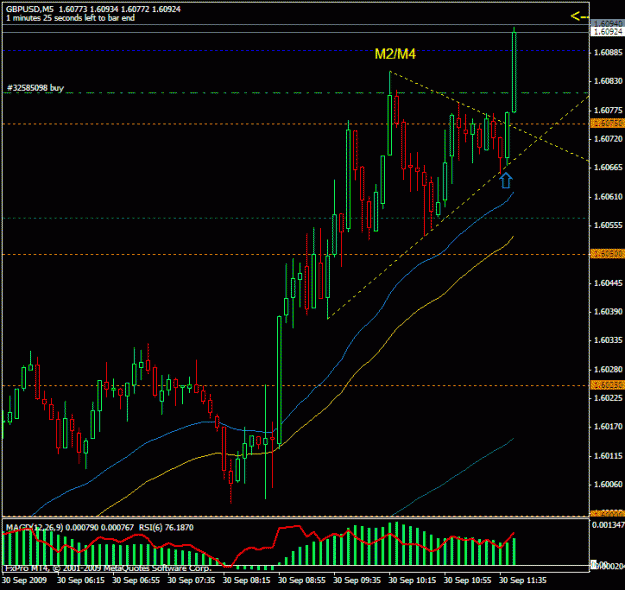Click the 1.60060 price axis label
This screenshot has height=590, width=625.
608,484
